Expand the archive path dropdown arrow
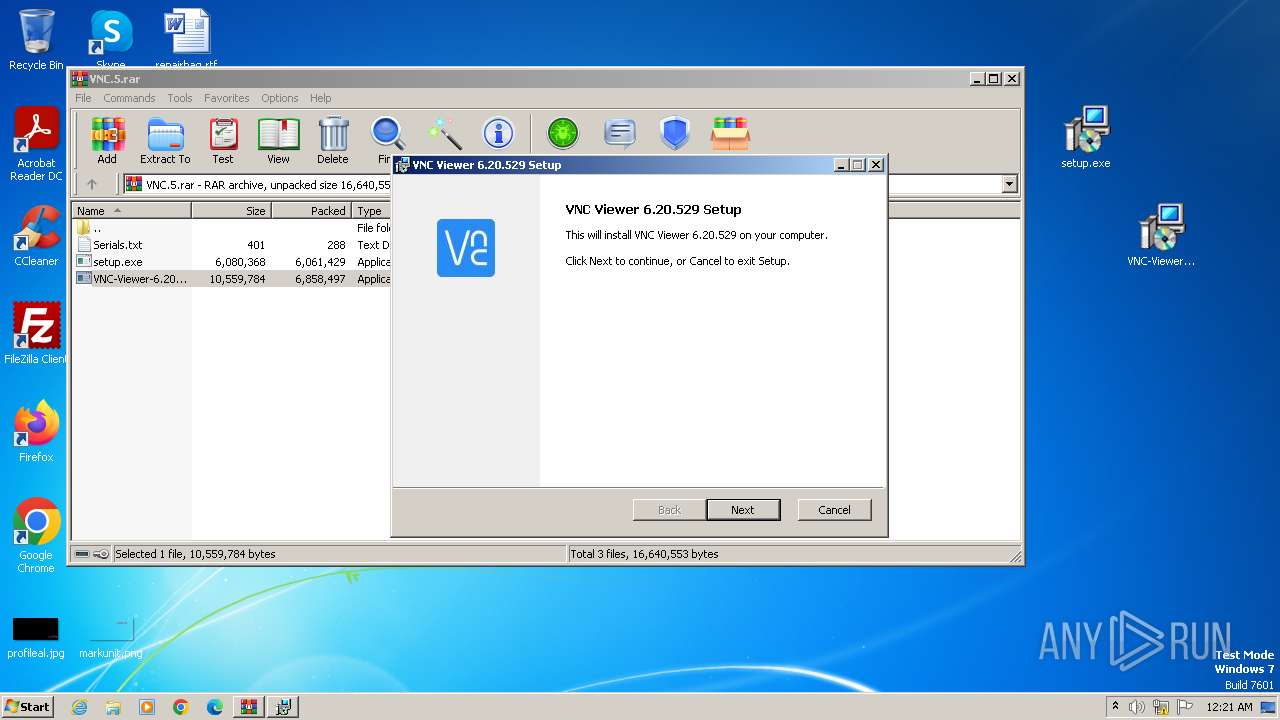This screenshot has width=1280, height=720. [x=1009, y=184]
